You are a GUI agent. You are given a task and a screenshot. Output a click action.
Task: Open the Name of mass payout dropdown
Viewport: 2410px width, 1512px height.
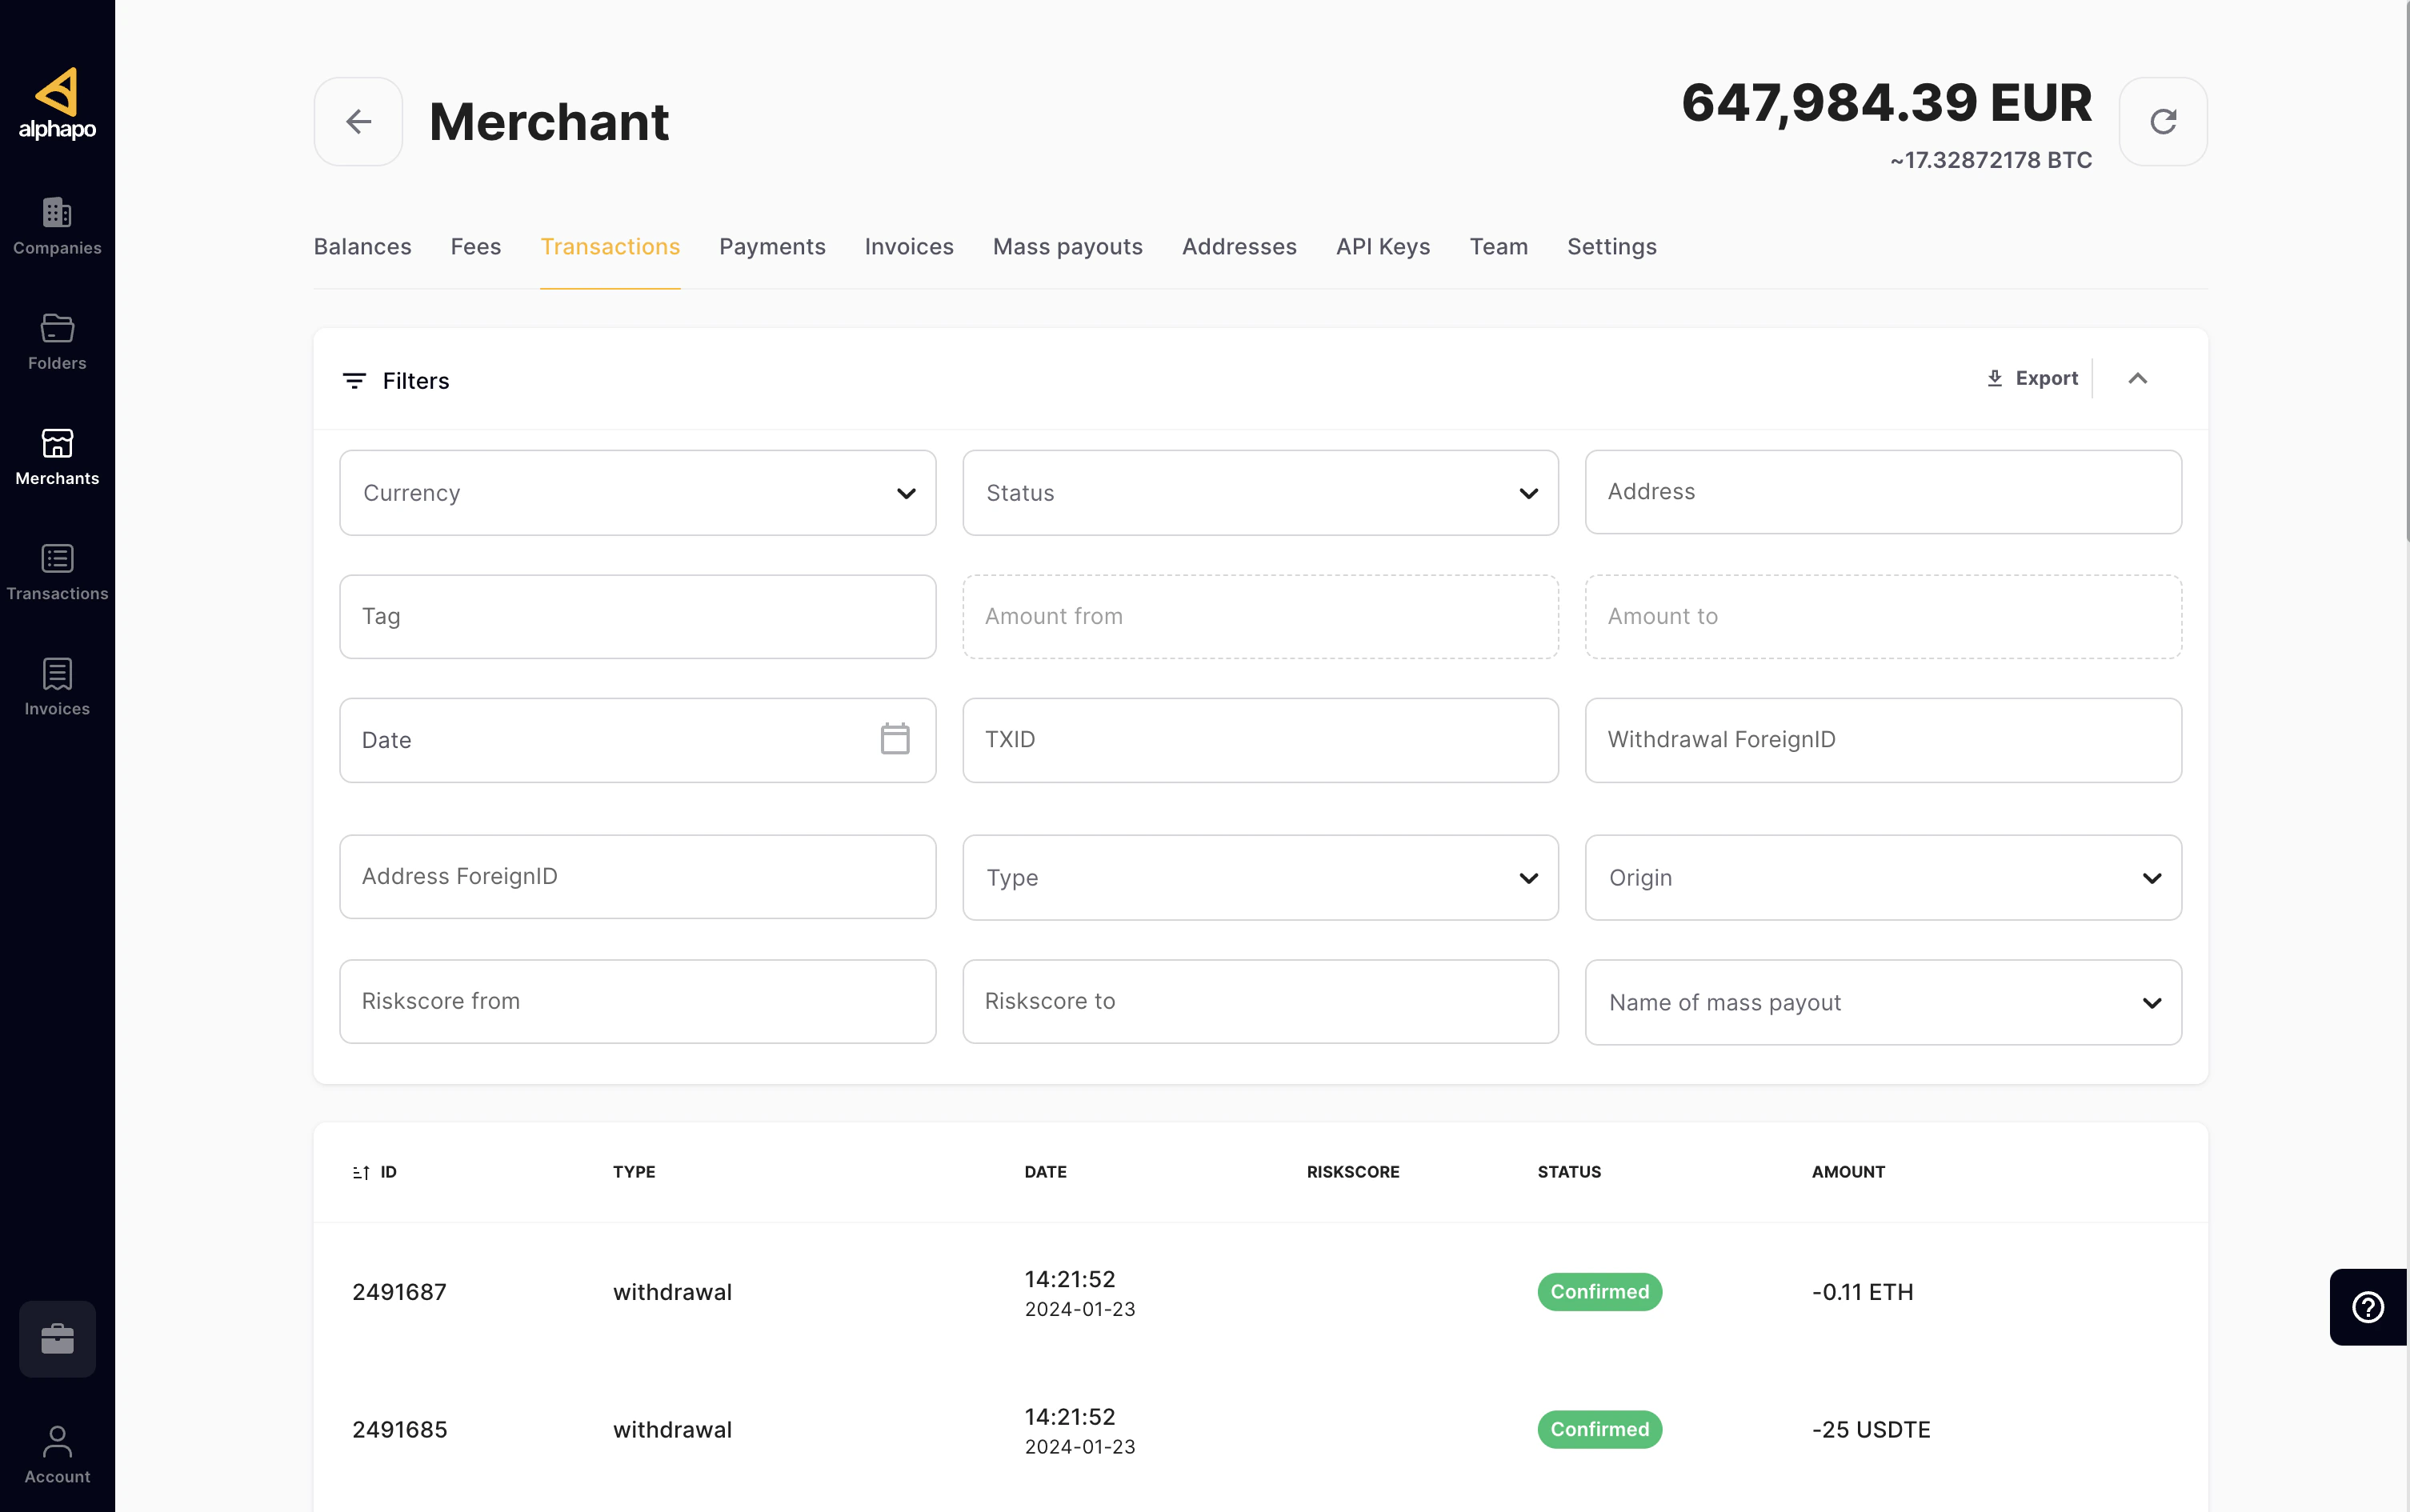pos(1883,1003)
